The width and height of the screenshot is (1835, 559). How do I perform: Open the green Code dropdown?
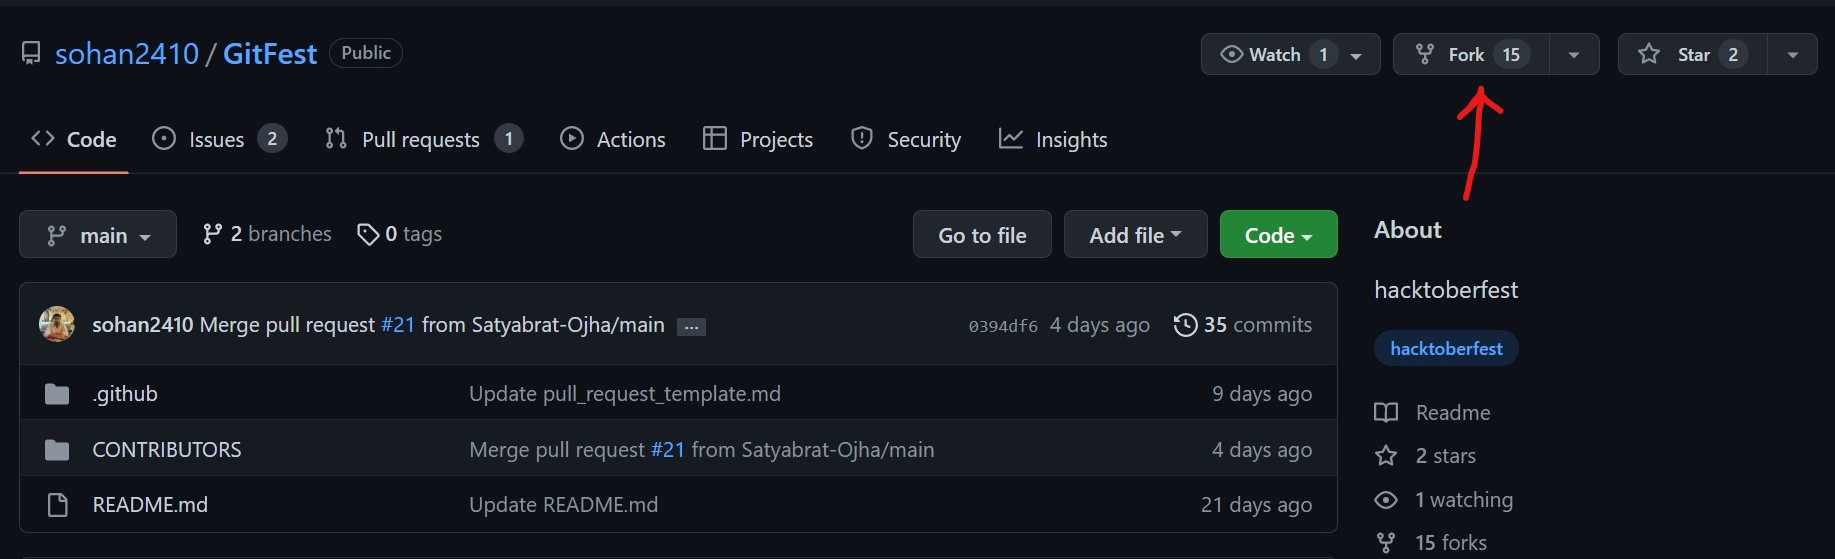1279,234
